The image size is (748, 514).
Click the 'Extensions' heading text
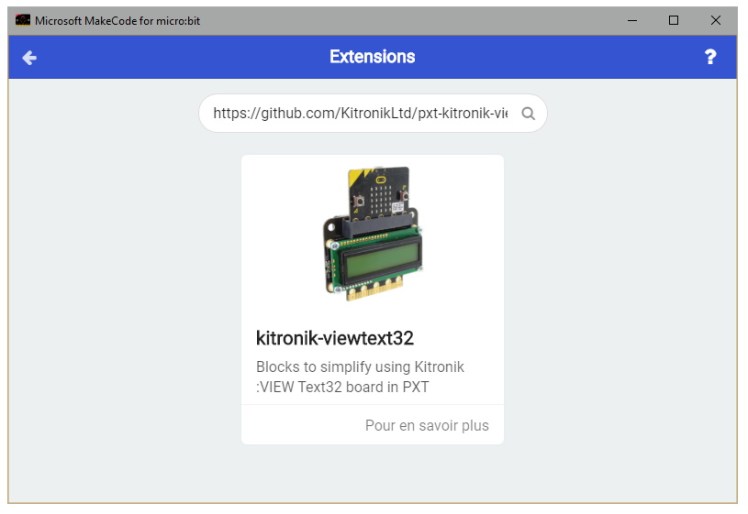pos(372,57)
